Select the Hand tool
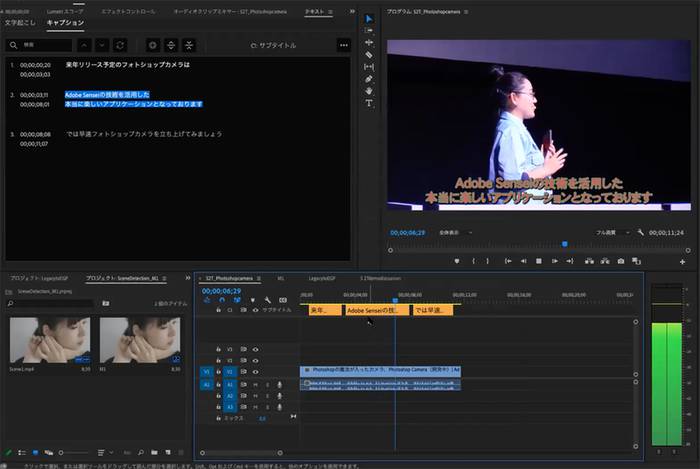Image resolution: width=700 pixels, height=469 pixels. click(x=369, y=91)
